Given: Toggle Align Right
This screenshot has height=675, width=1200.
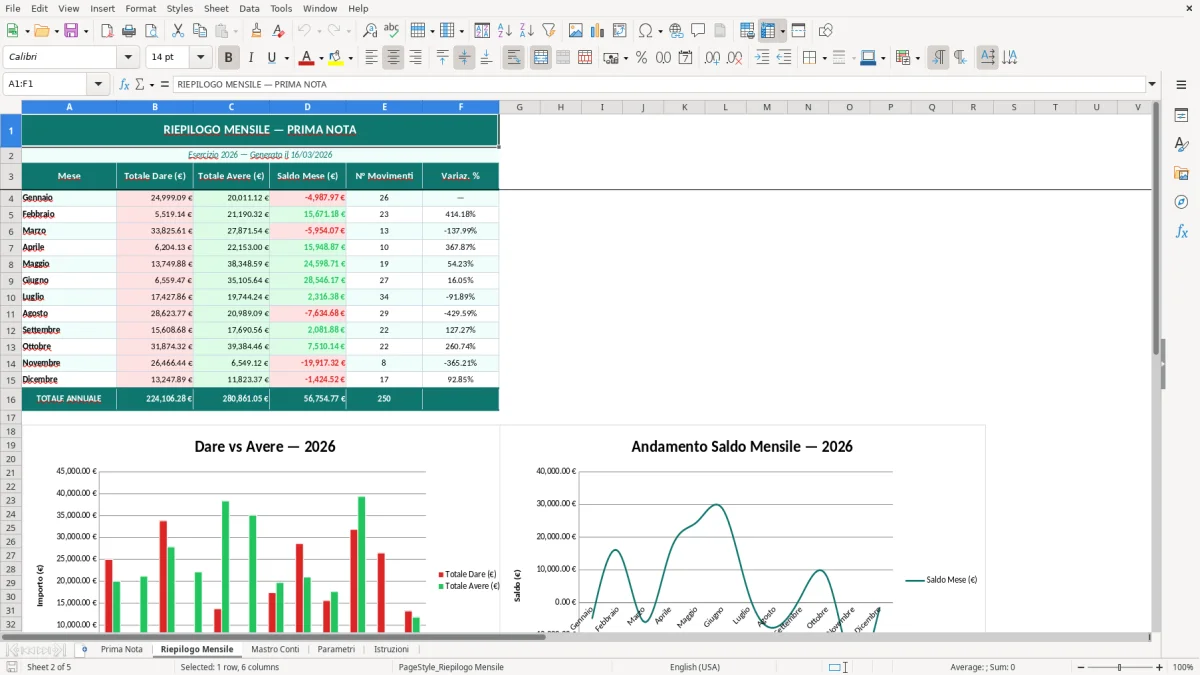Looking at the screenshot, I should pos(415,58).
